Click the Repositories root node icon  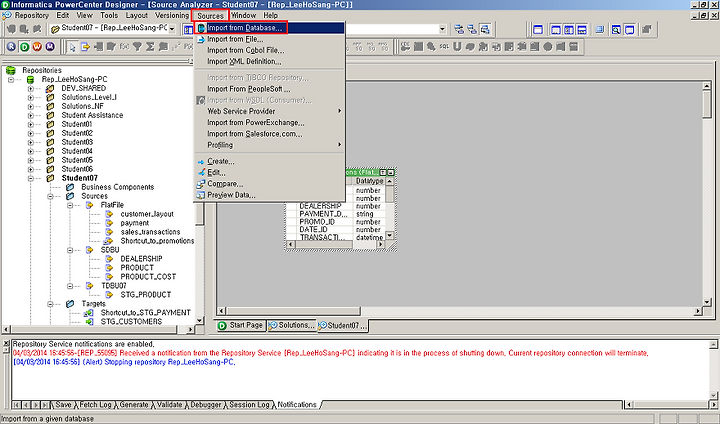(11, 70)
